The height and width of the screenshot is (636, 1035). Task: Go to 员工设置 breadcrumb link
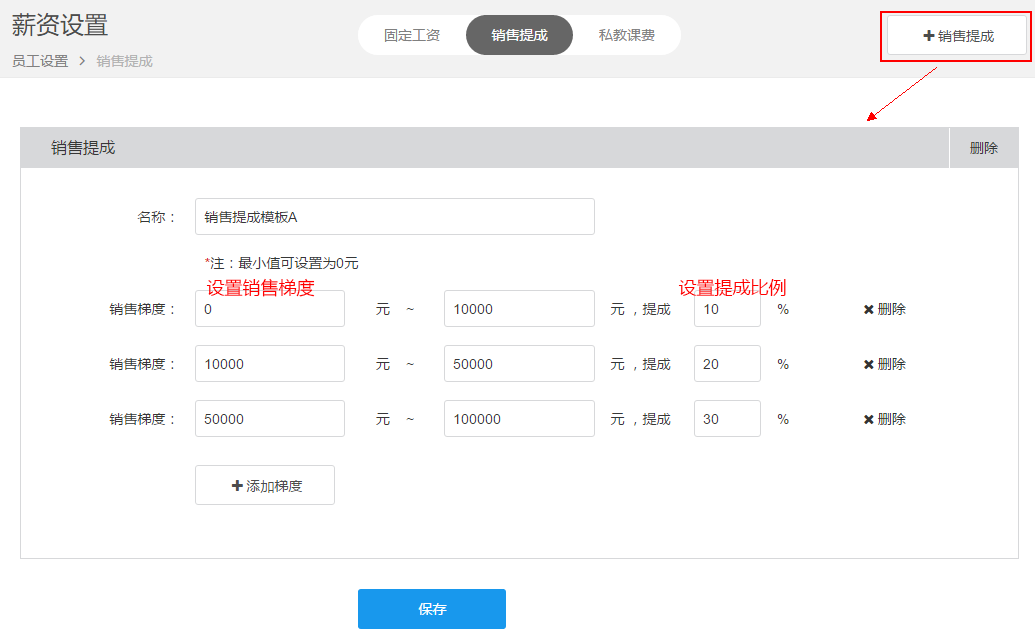coord(40,61)
